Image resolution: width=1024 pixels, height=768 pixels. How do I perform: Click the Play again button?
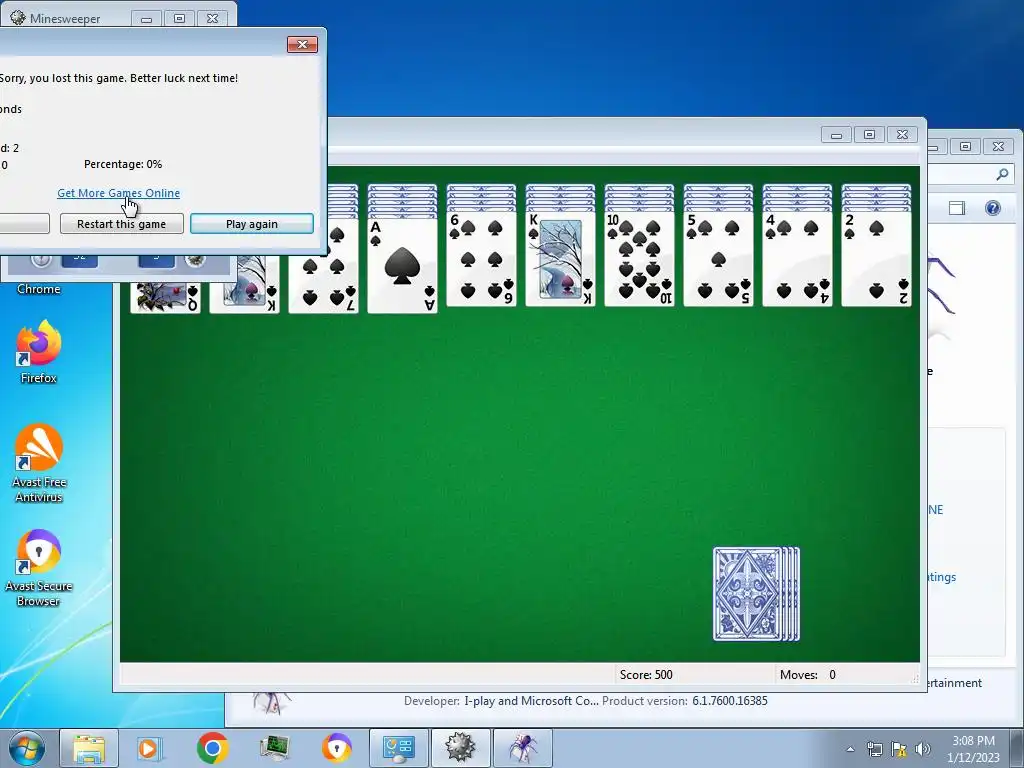pyautogui.click(x=251, y=224)
